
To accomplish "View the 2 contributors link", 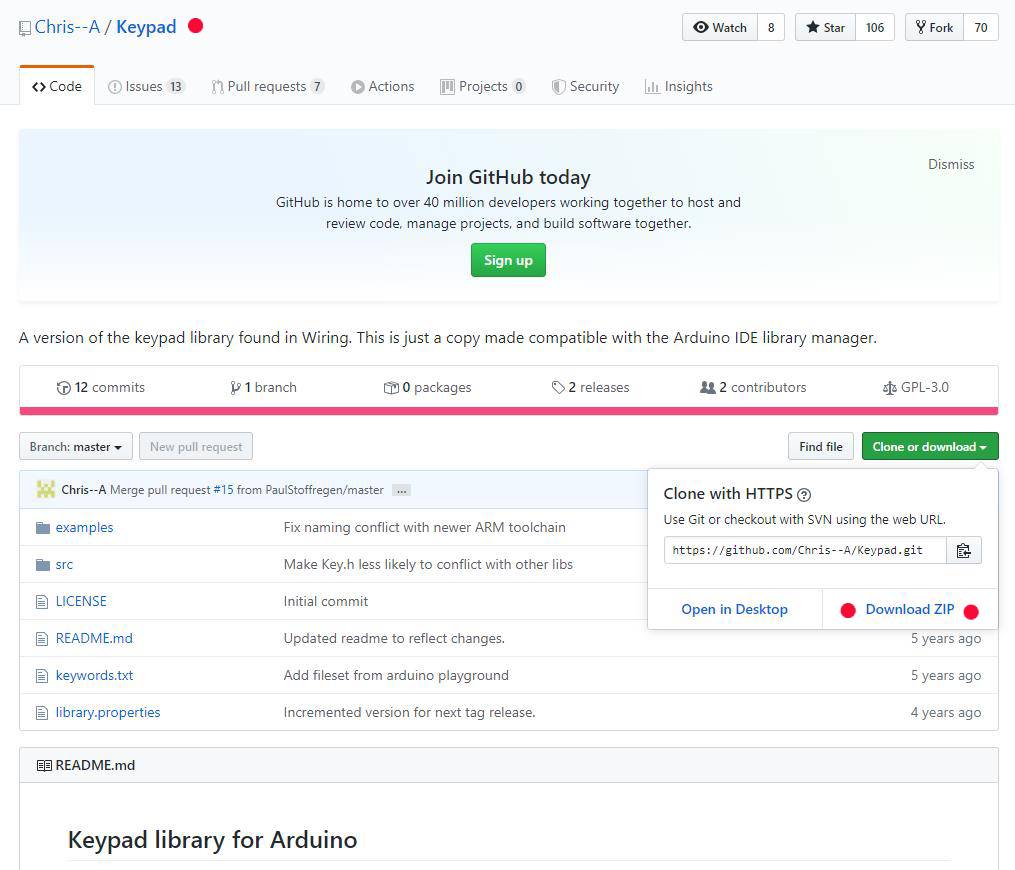I will coord(753,388).
